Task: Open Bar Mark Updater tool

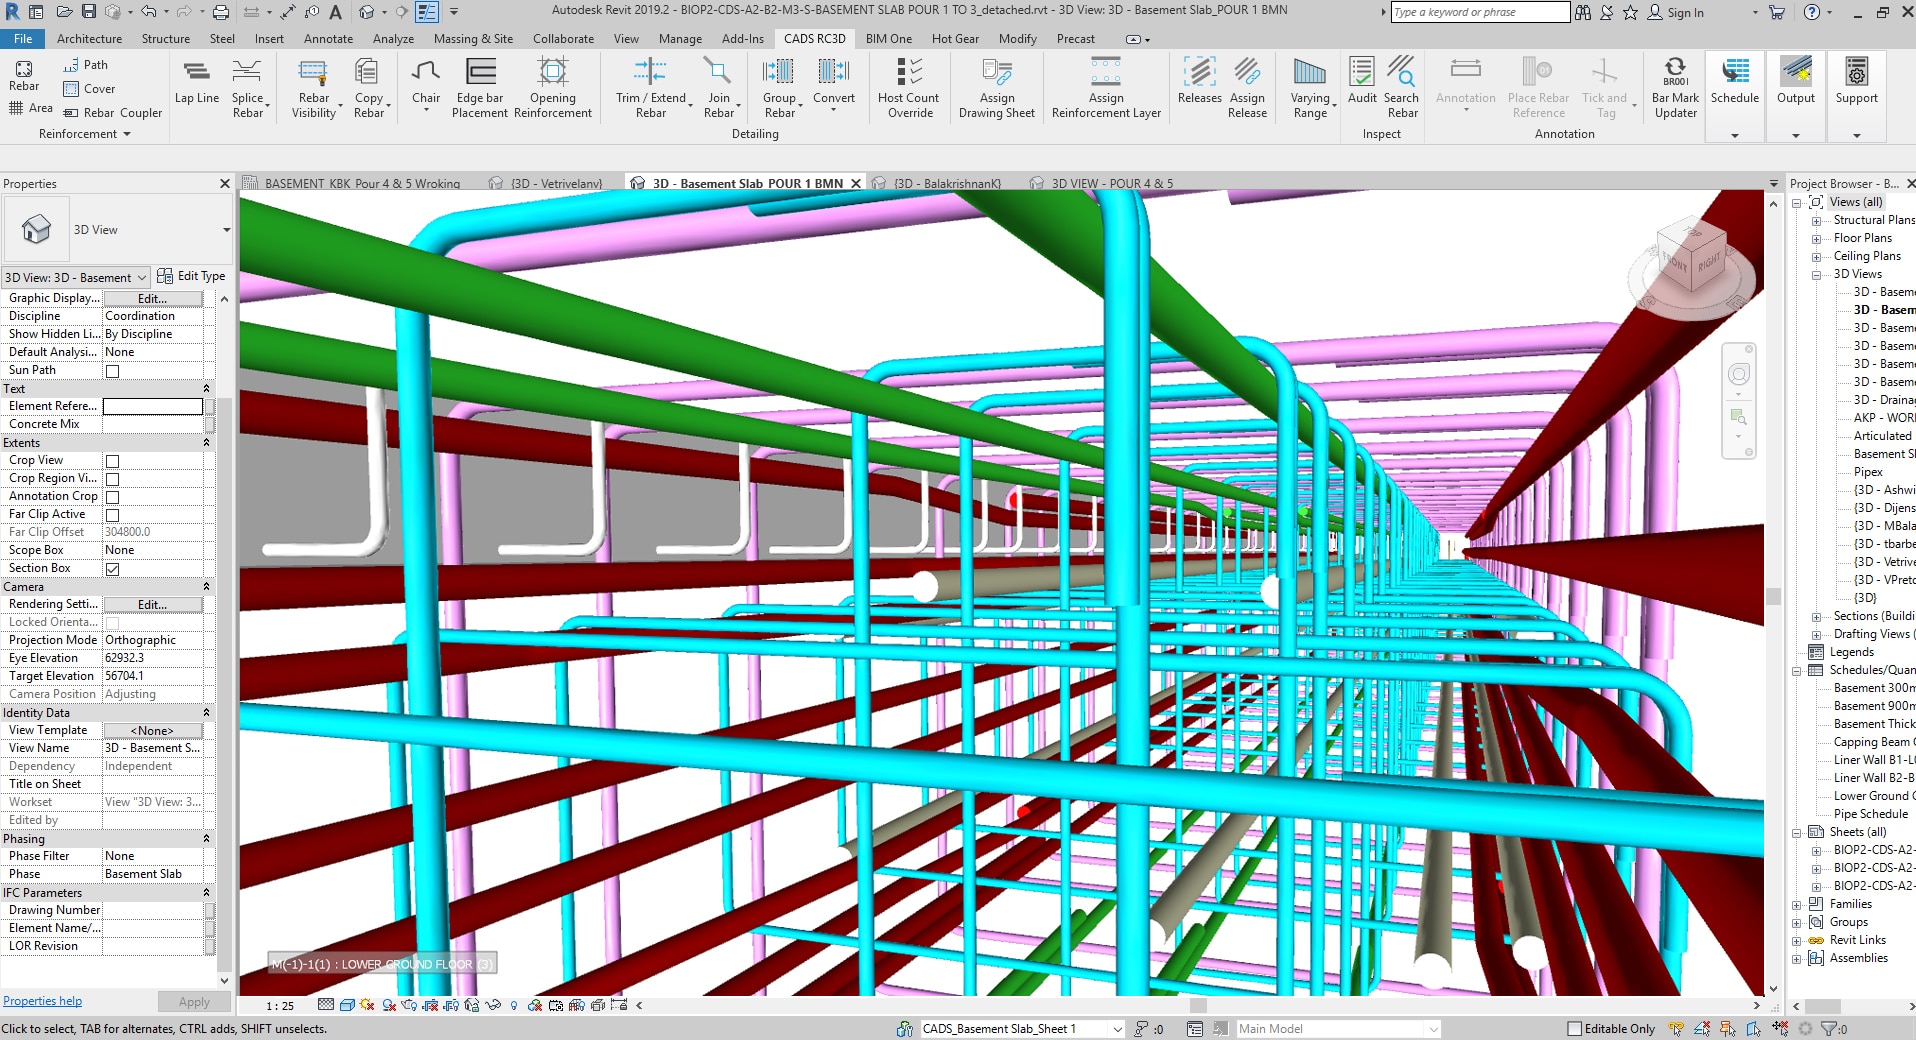Action: coord(1675,88)
